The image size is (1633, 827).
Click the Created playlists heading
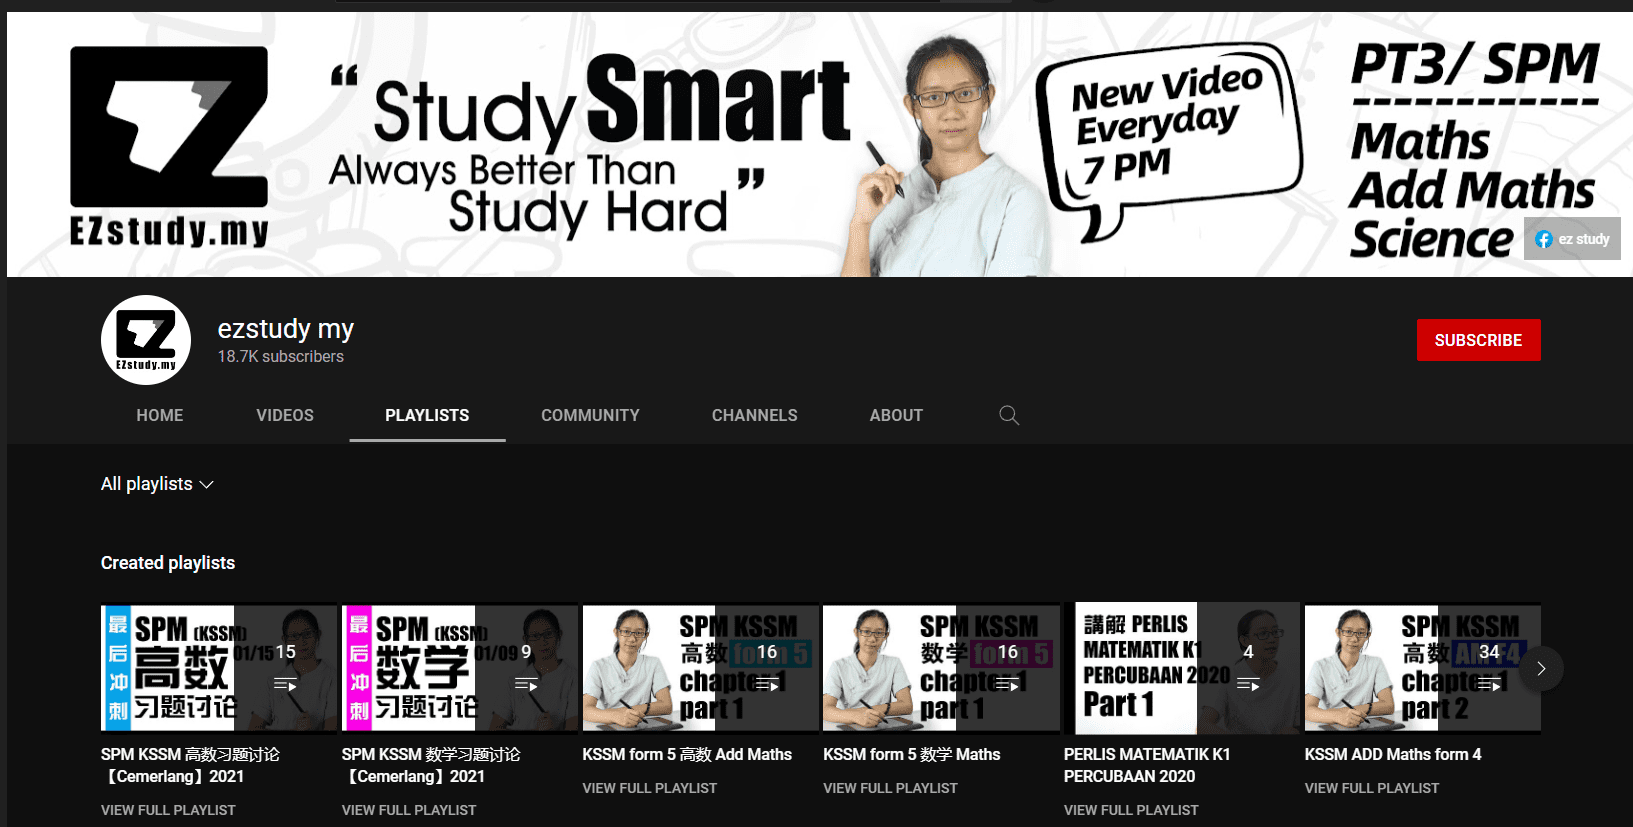(x=168, y=563)
